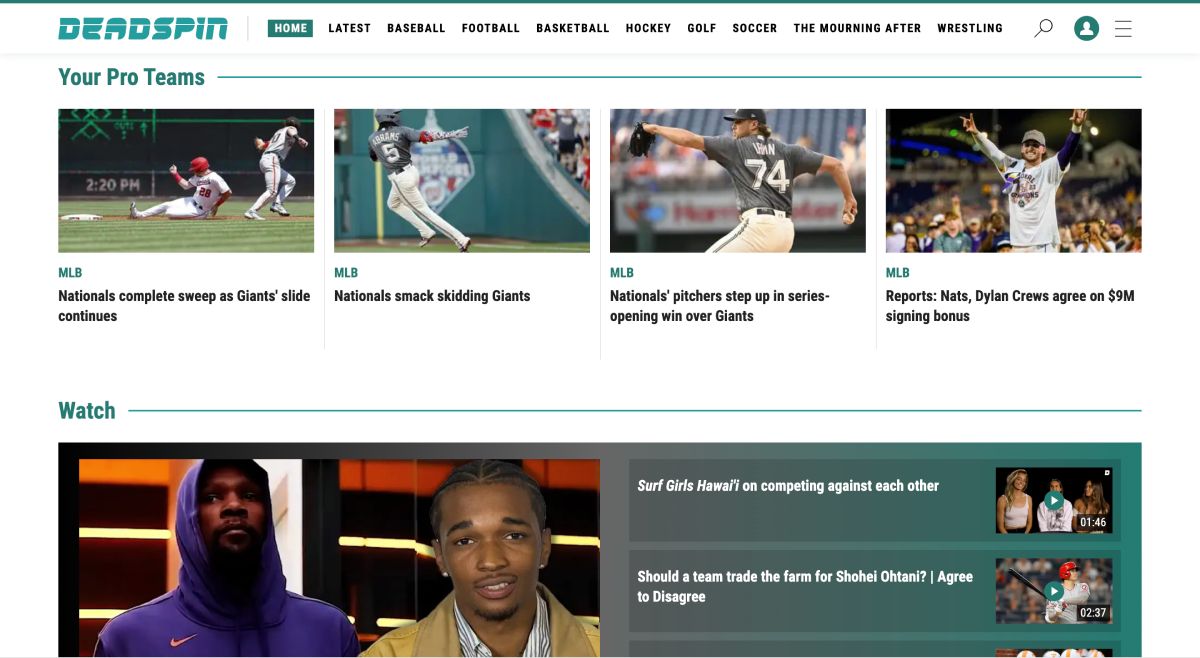Open the LATEST news section
1200x658 pixels.
[x=349, y=28]
